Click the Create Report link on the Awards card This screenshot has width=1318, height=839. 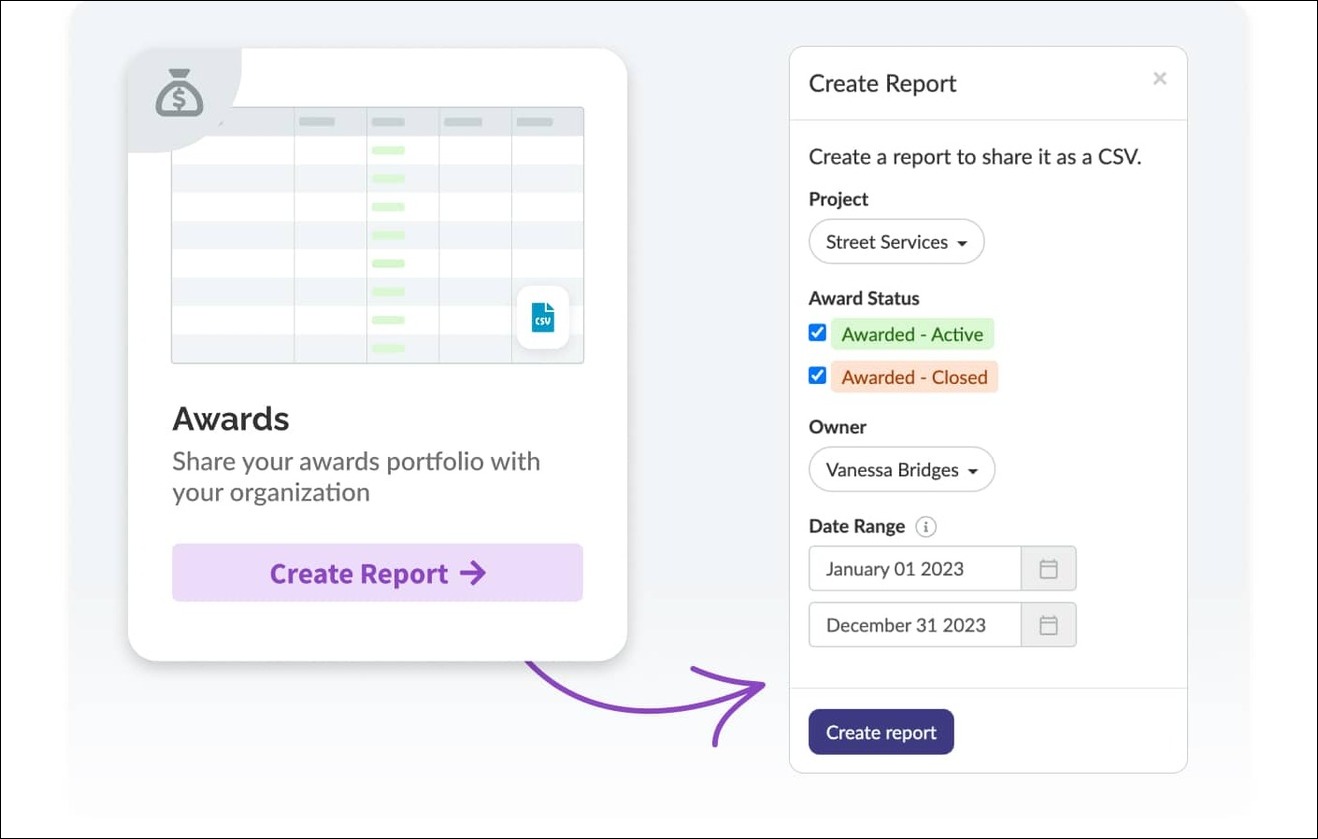point(377,572)
